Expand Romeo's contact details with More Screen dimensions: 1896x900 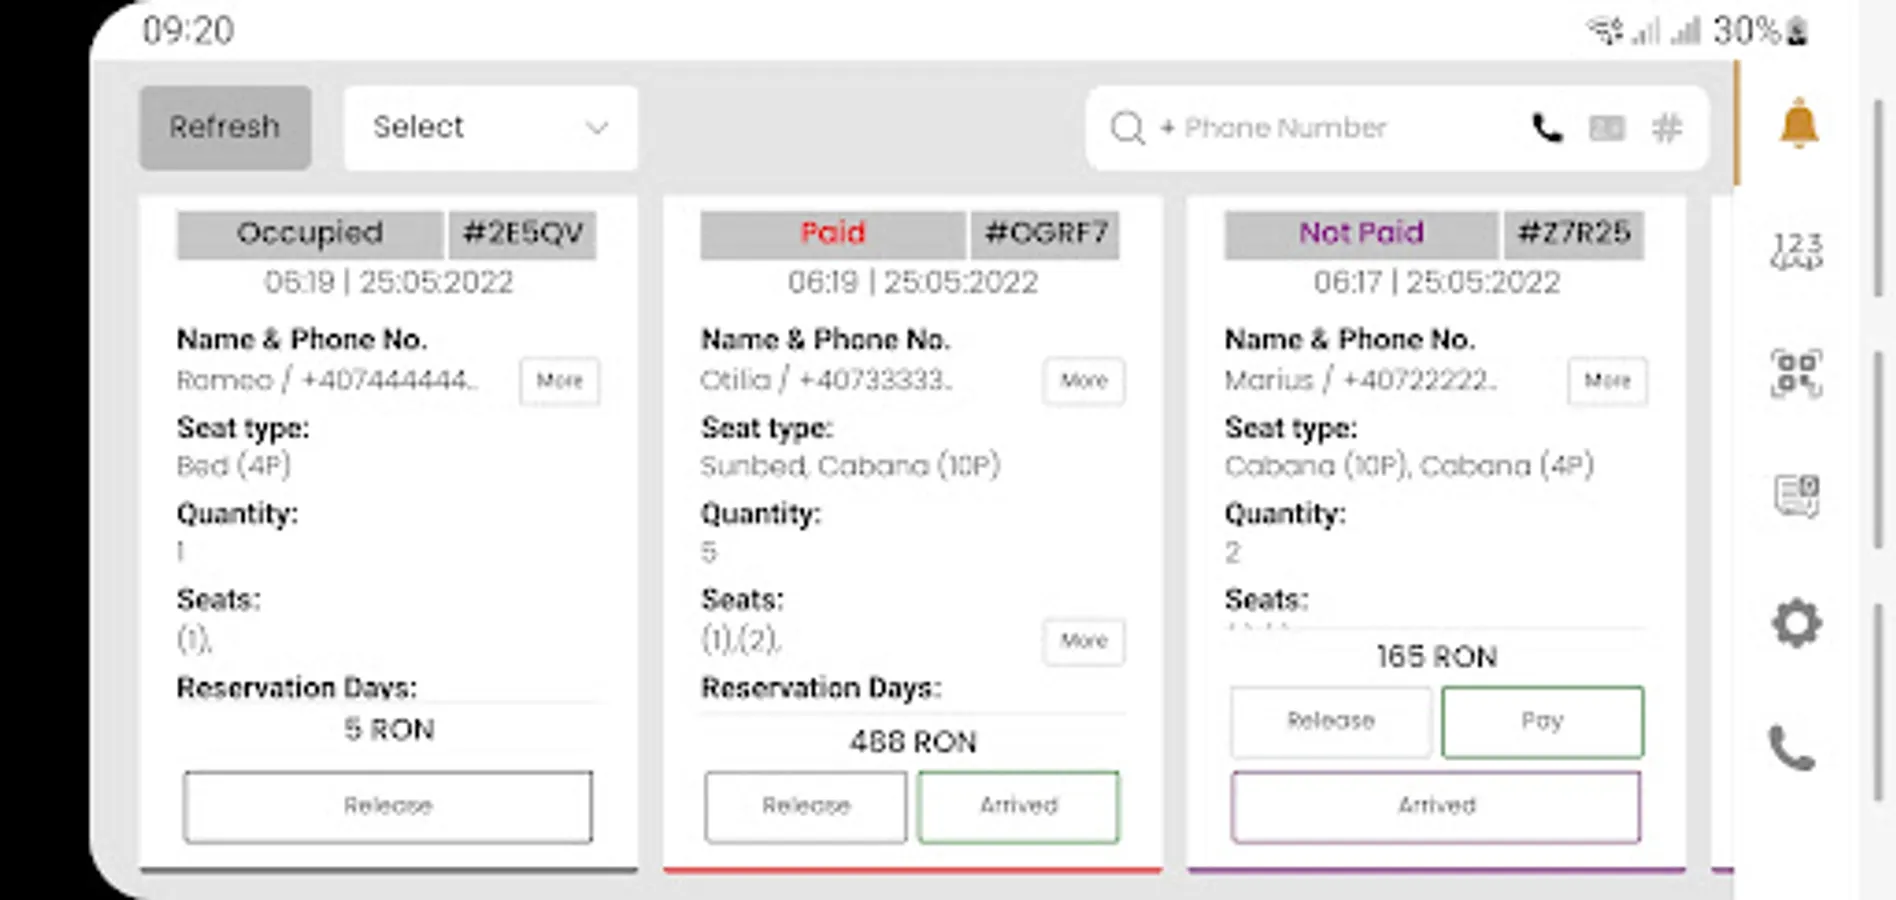click(x=559, y=381)
